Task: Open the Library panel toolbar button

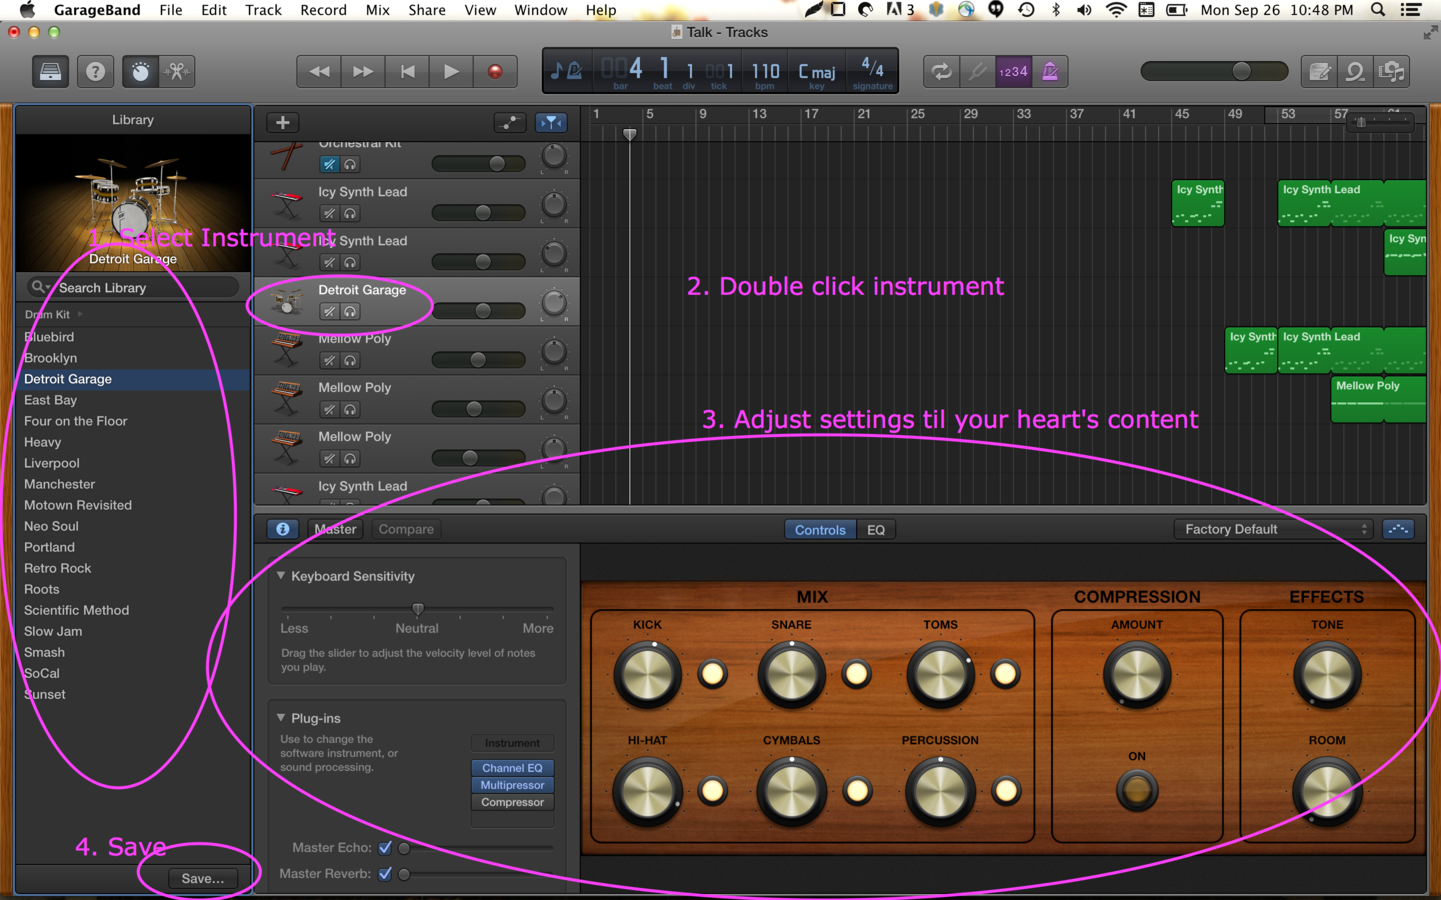Action: pyautogui.click(x=50, y=72)
